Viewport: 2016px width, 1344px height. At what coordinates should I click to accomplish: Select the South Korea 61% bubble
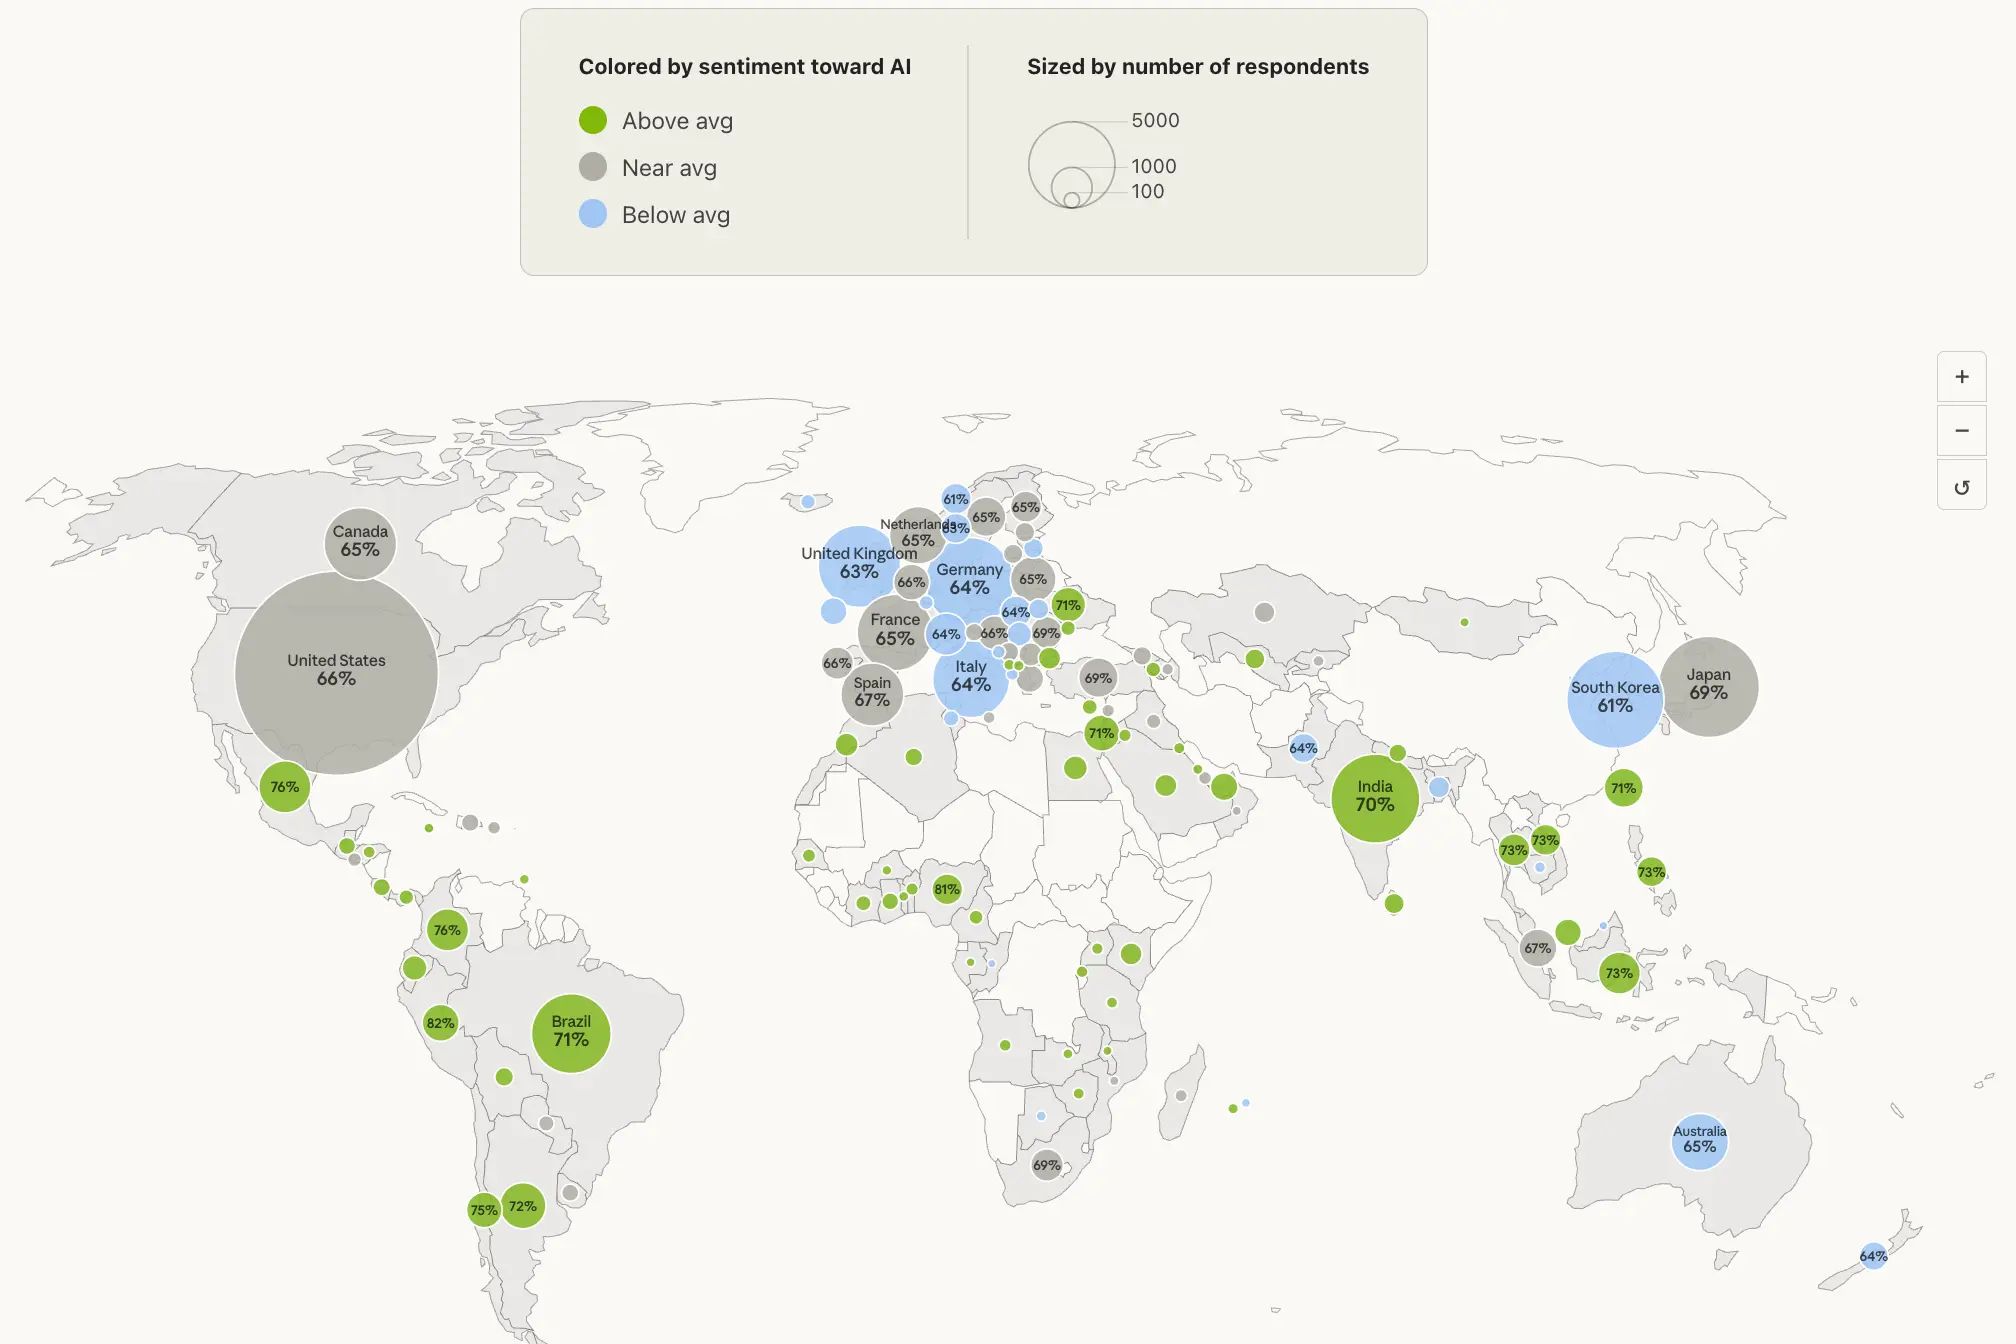[1613, 699]
